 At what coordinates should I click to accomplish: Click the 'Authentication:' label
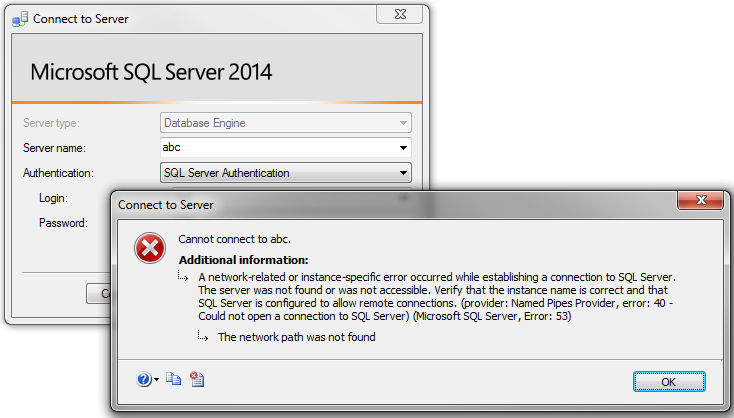pyautogui.click(x=58, y=173)
